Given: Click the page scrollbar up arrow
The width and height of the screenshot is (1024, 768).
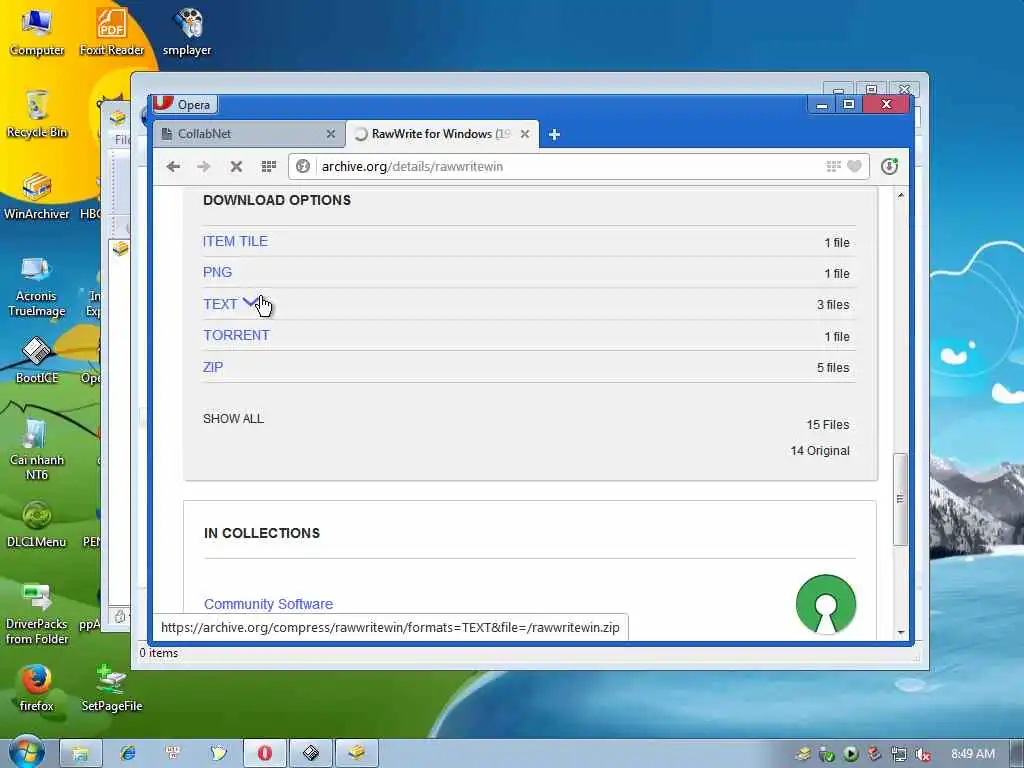Looking at the screenshot, I should pyautogui.click(x=901, y=196).
